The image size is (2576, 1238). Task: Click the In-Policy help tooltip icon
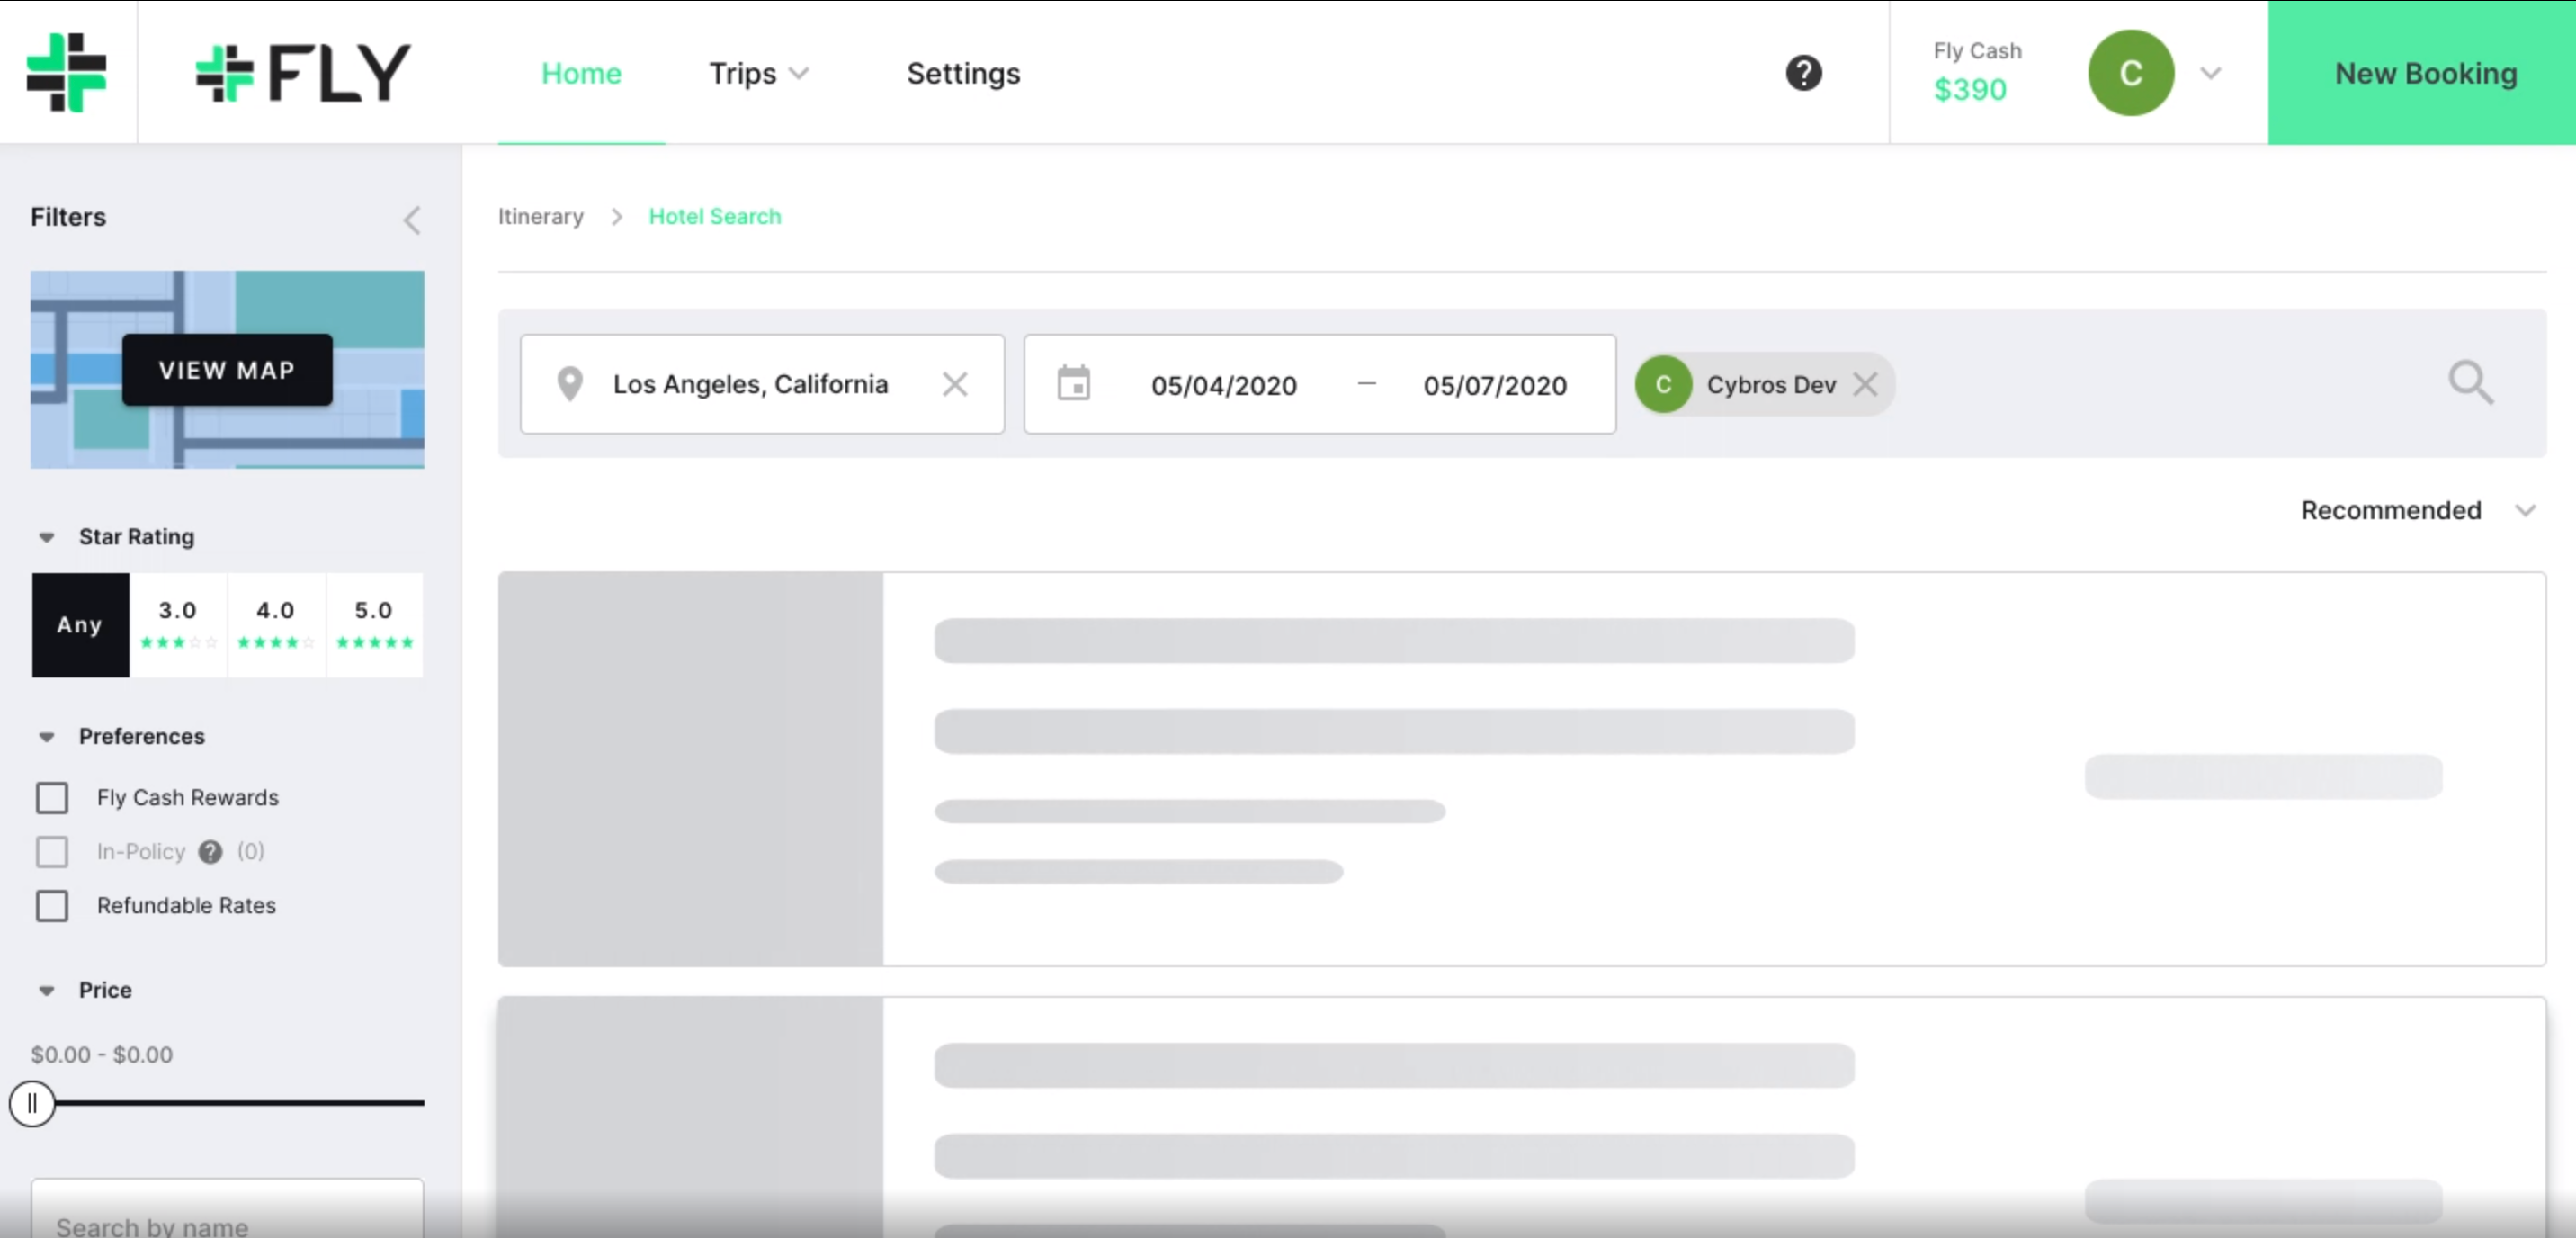tap(210, 852)
